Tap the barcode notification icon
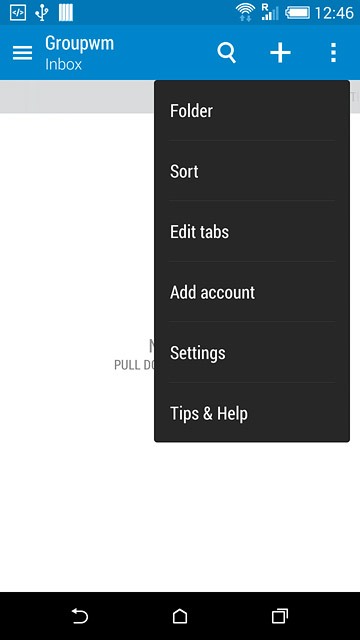Image resolution: width=360 pixels, height=640 pixels. (66, 13)
